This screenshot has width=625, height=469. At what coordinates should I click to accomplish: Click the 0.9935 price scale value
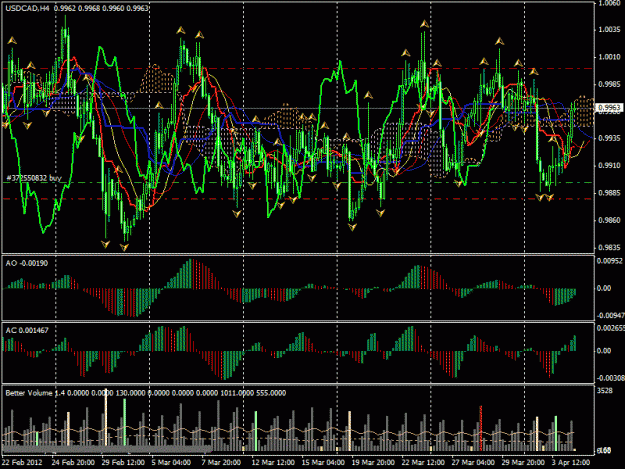[x=609, y=138]
